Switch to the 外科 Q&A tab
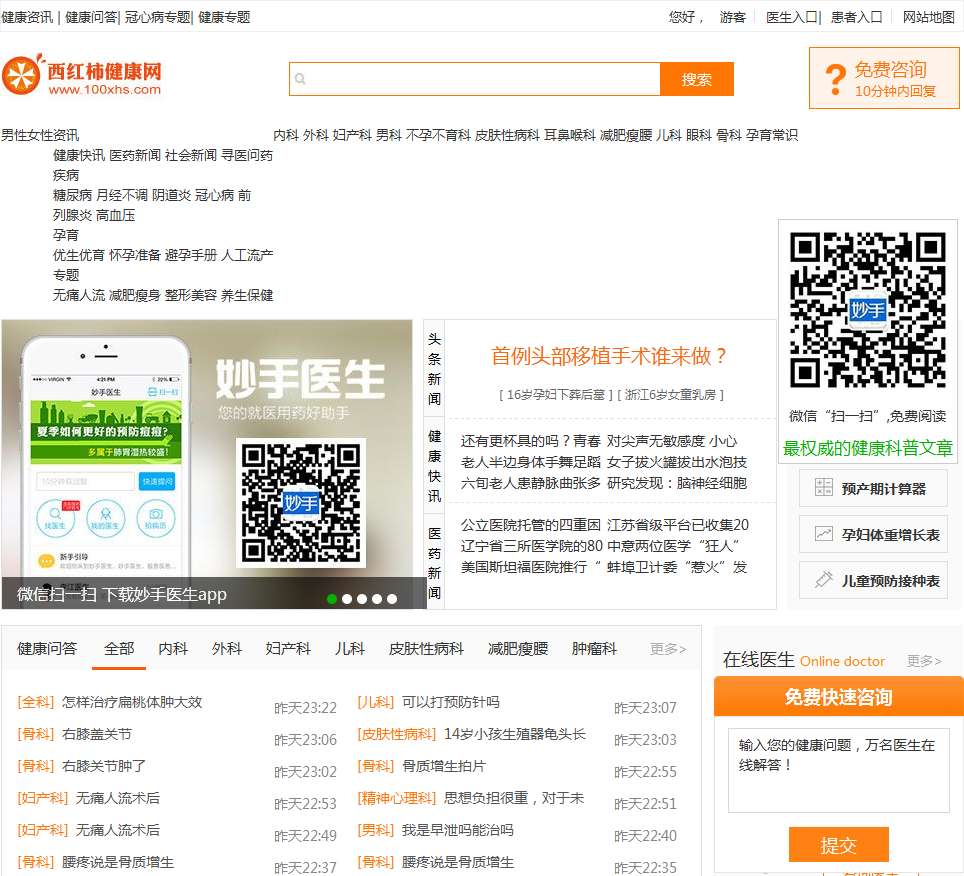Viewport: 964px width, 876px height. pyautogui.click(x=227, y=649)
